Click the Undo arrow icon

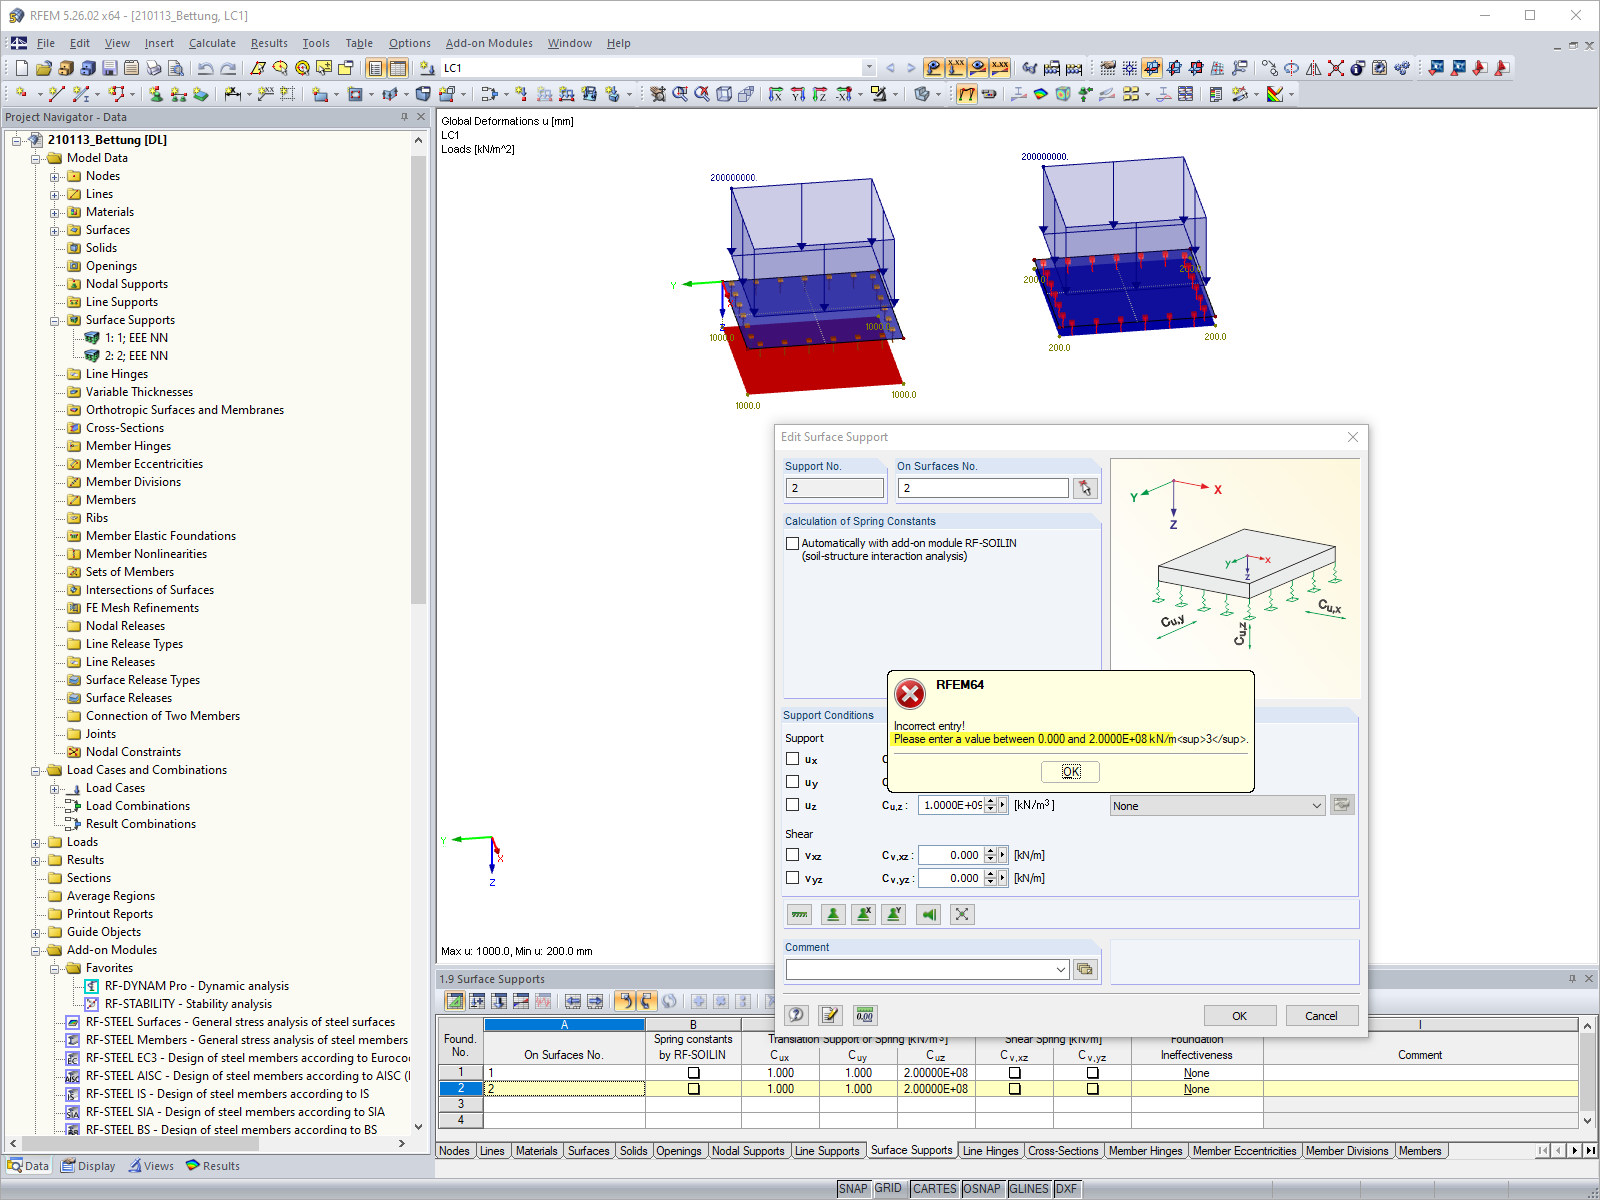[205, 68]
